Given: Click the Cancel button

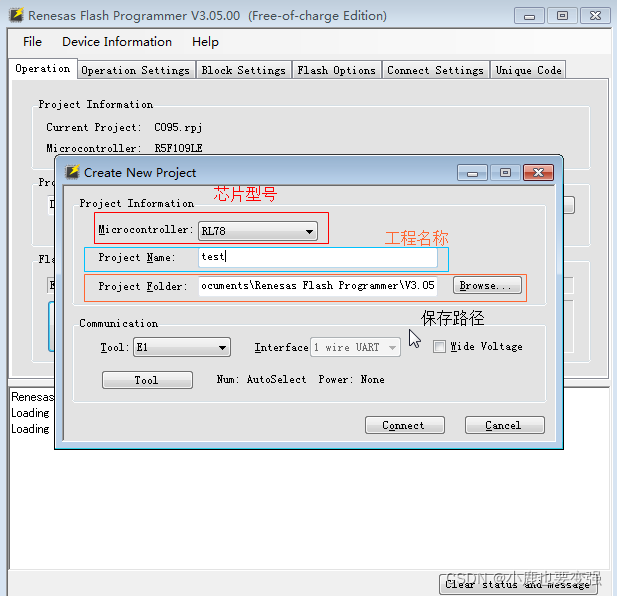Looking at the screenshot, I should [x=504, y=425].
